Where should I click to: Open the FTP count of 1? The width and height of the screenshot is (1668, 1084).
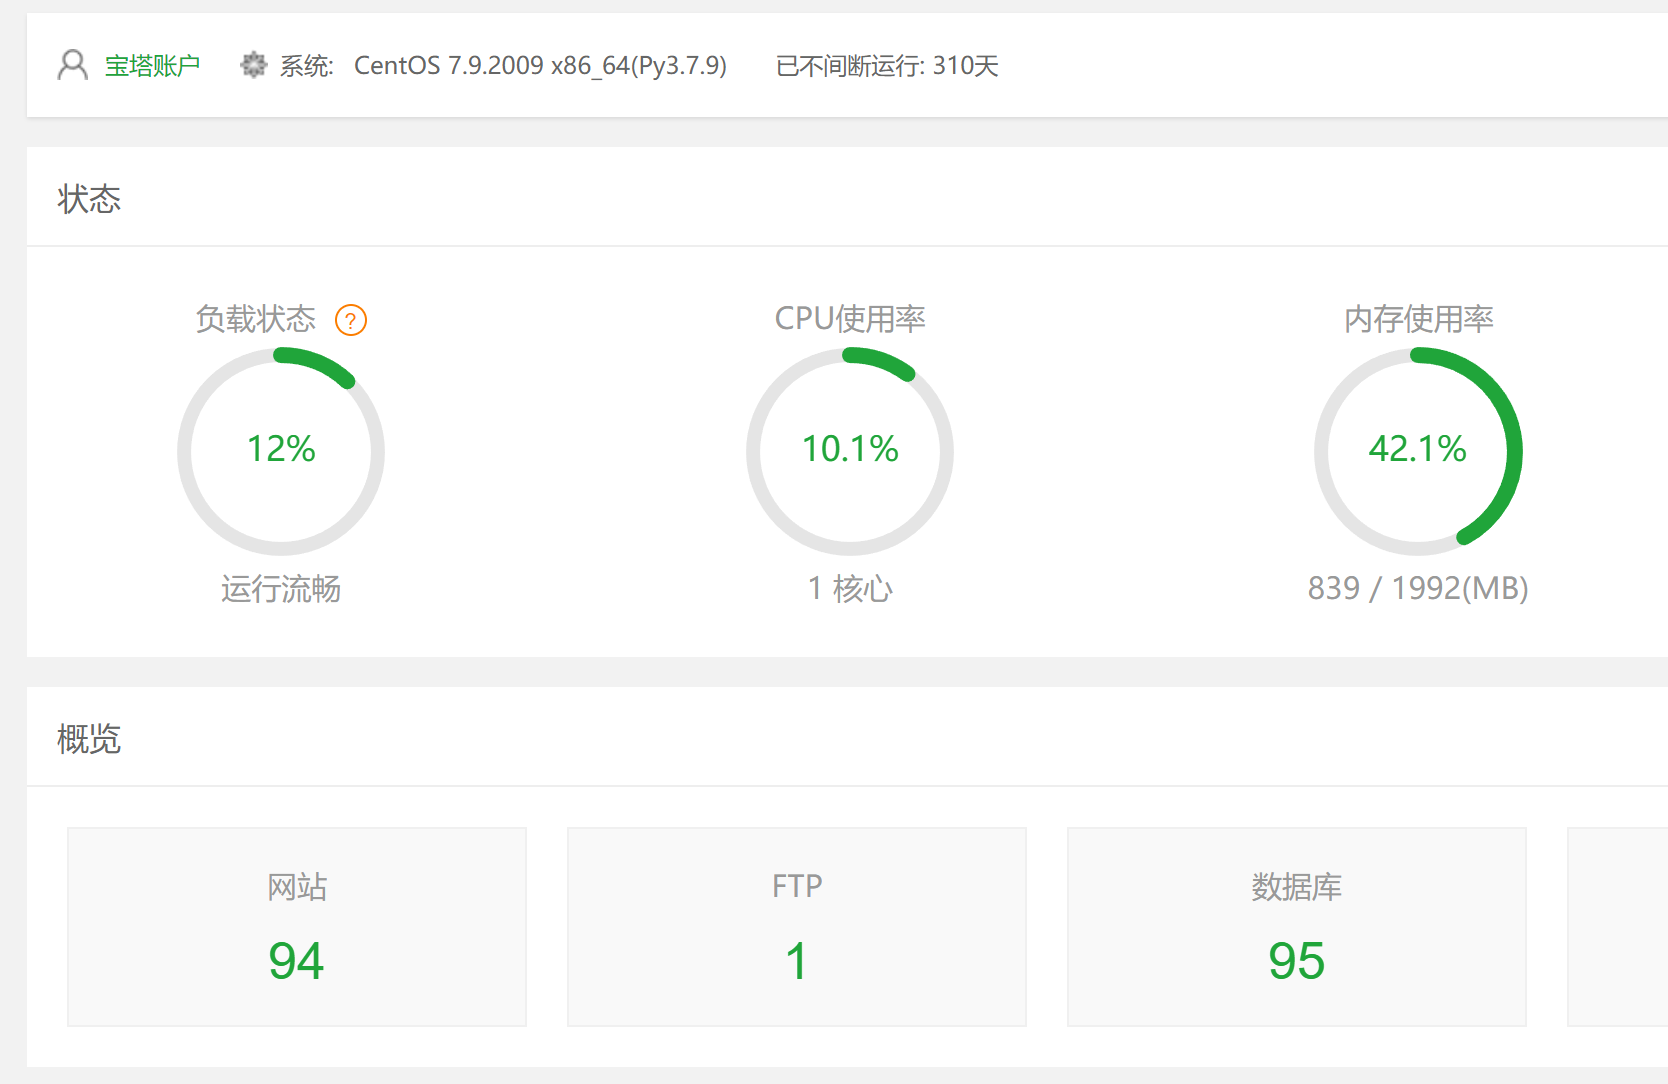(796, 960)
